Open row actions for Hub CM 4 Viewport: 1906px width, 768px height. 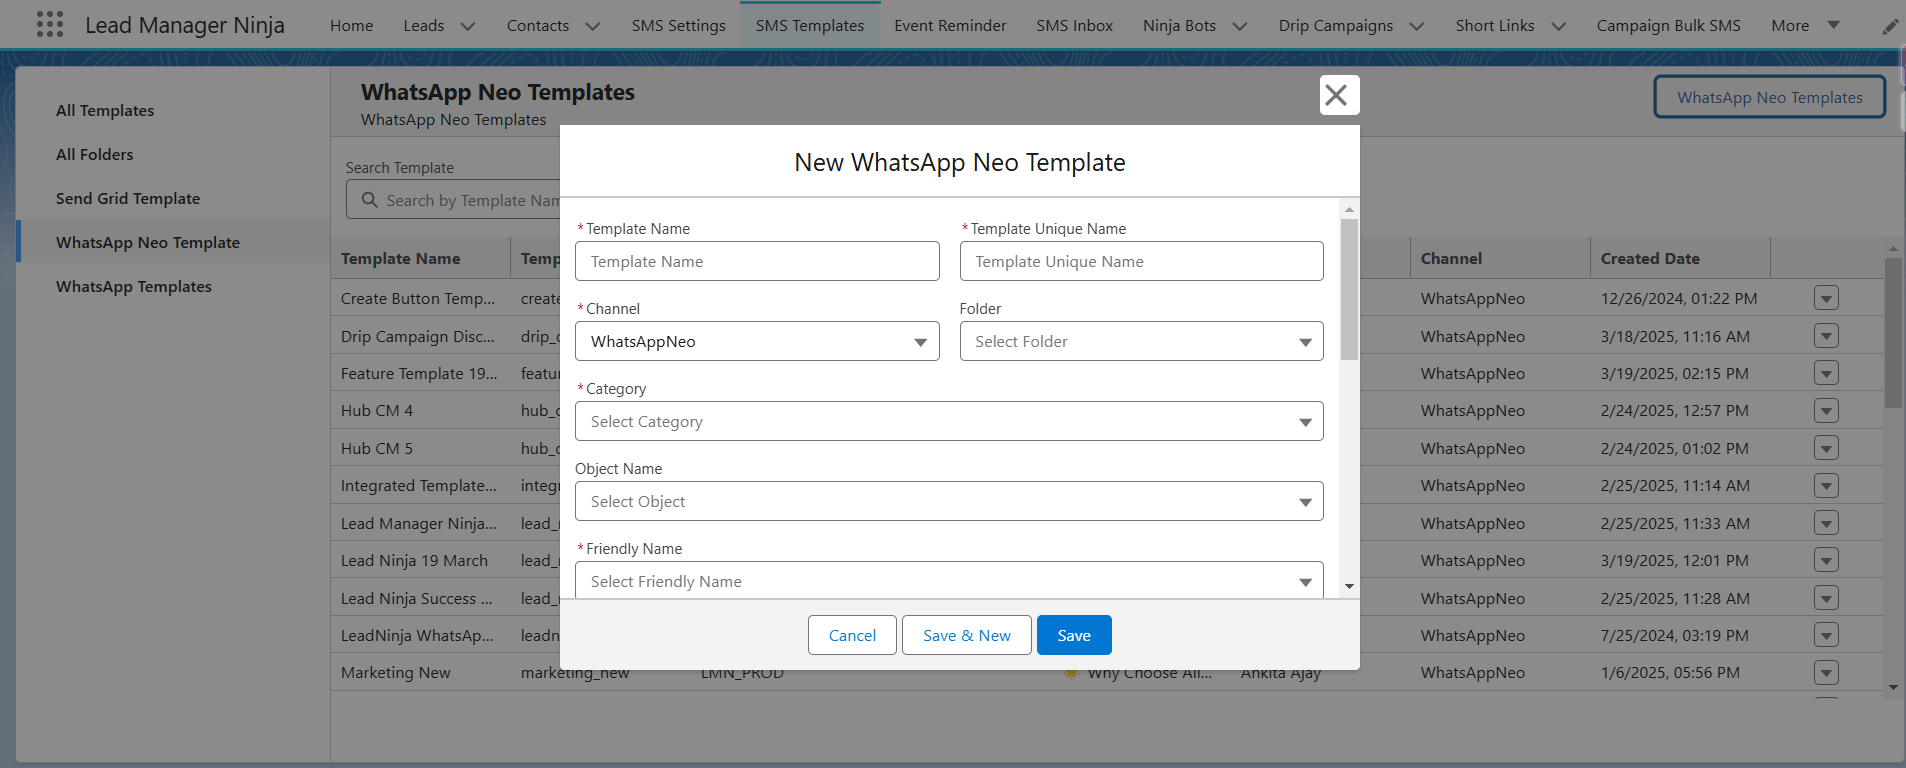point(1826,410)
